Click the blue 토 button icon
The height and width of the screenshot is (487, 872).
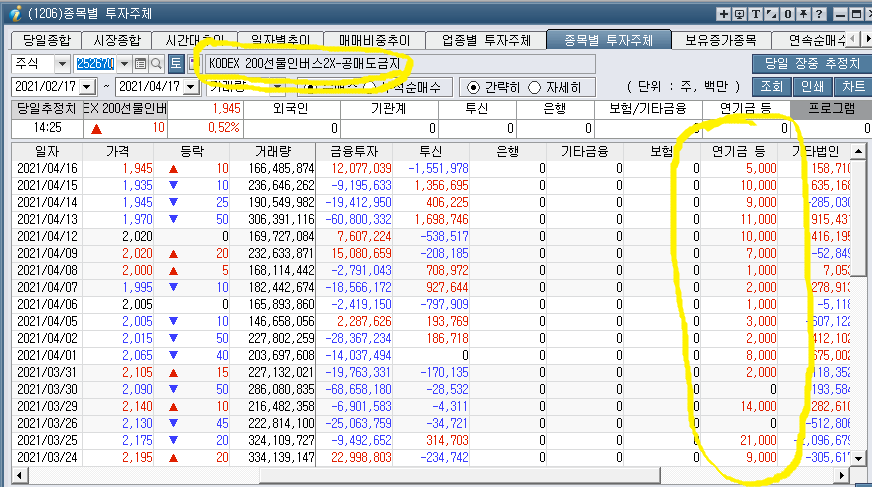click(176, 64)
